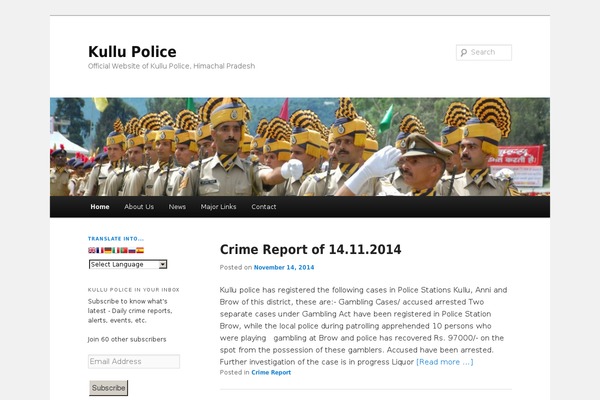This screenshot has width=600, height=400.
Task: Focus the Email Address input field
Action: click(x=134, y=361)
